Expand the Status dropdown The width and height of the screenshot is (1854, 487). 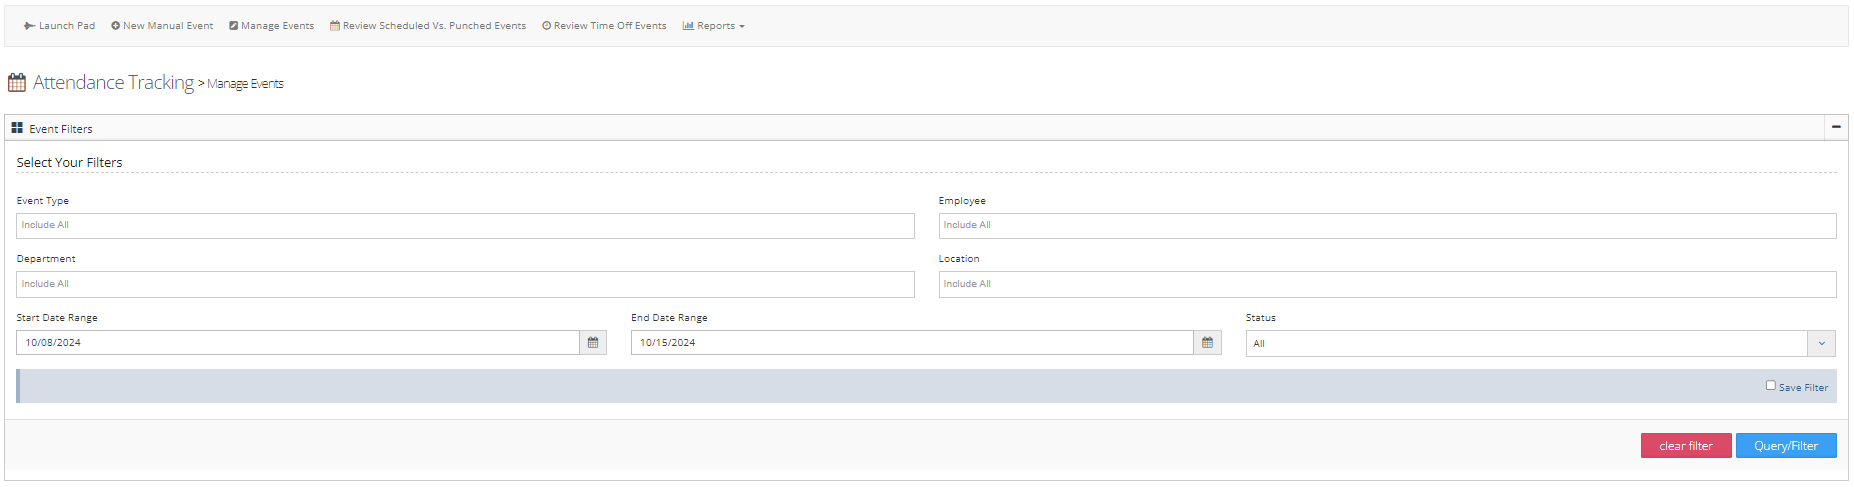(x=1821, y=344)
